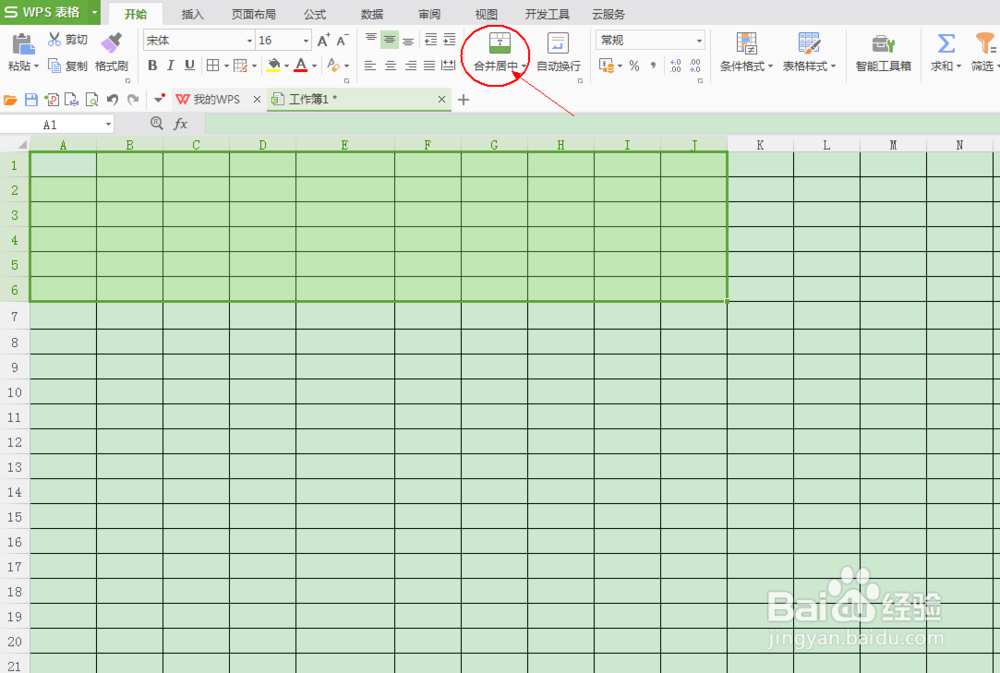Click the open folder icon in quick toolbar
Image resolution: width=1000 pixels, height=673 pixels.
coord(10,100)
